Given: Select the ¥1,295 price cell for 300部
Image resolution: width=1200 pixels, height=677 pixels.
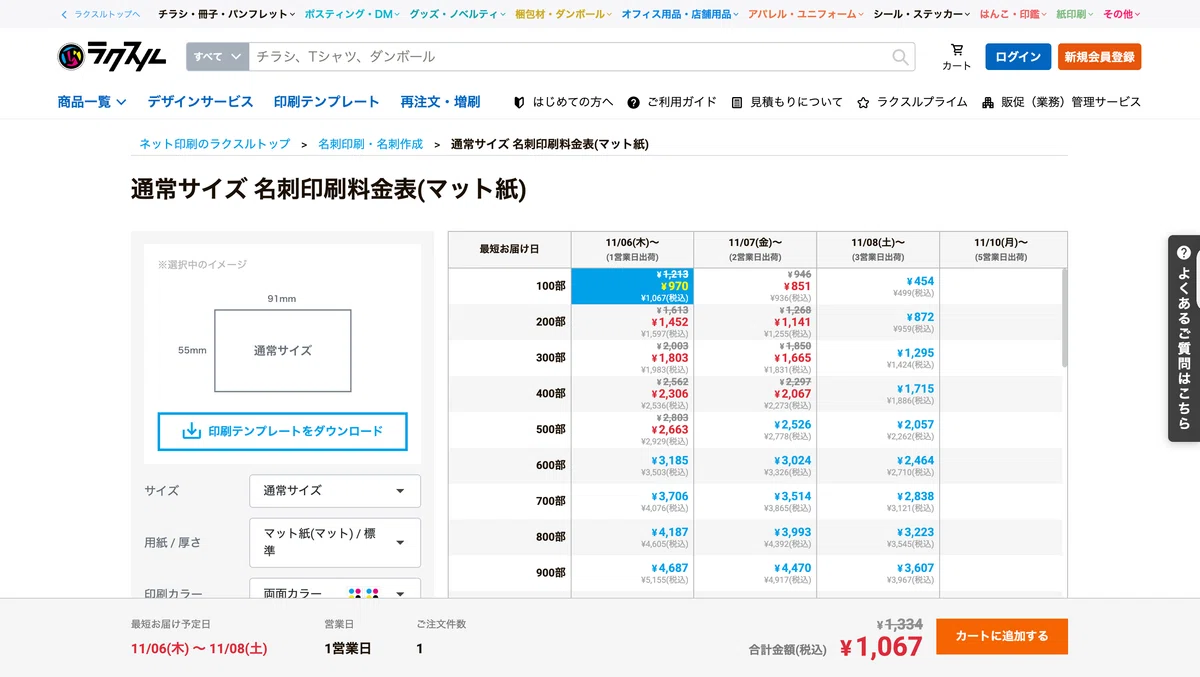Looking at the screenshot, I should point(878,358).
